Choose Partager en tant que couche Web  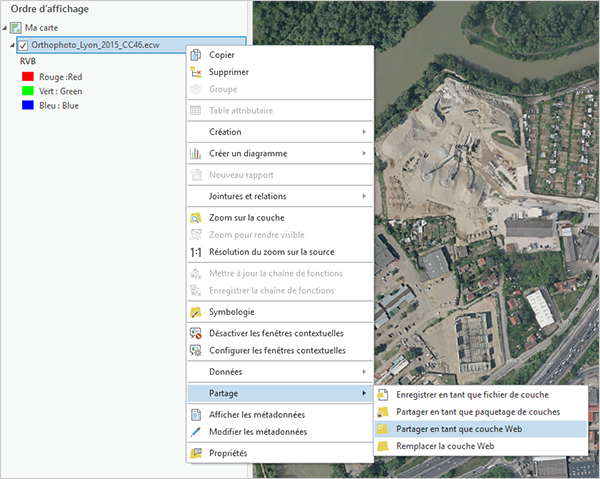click(x=481, y=429)
